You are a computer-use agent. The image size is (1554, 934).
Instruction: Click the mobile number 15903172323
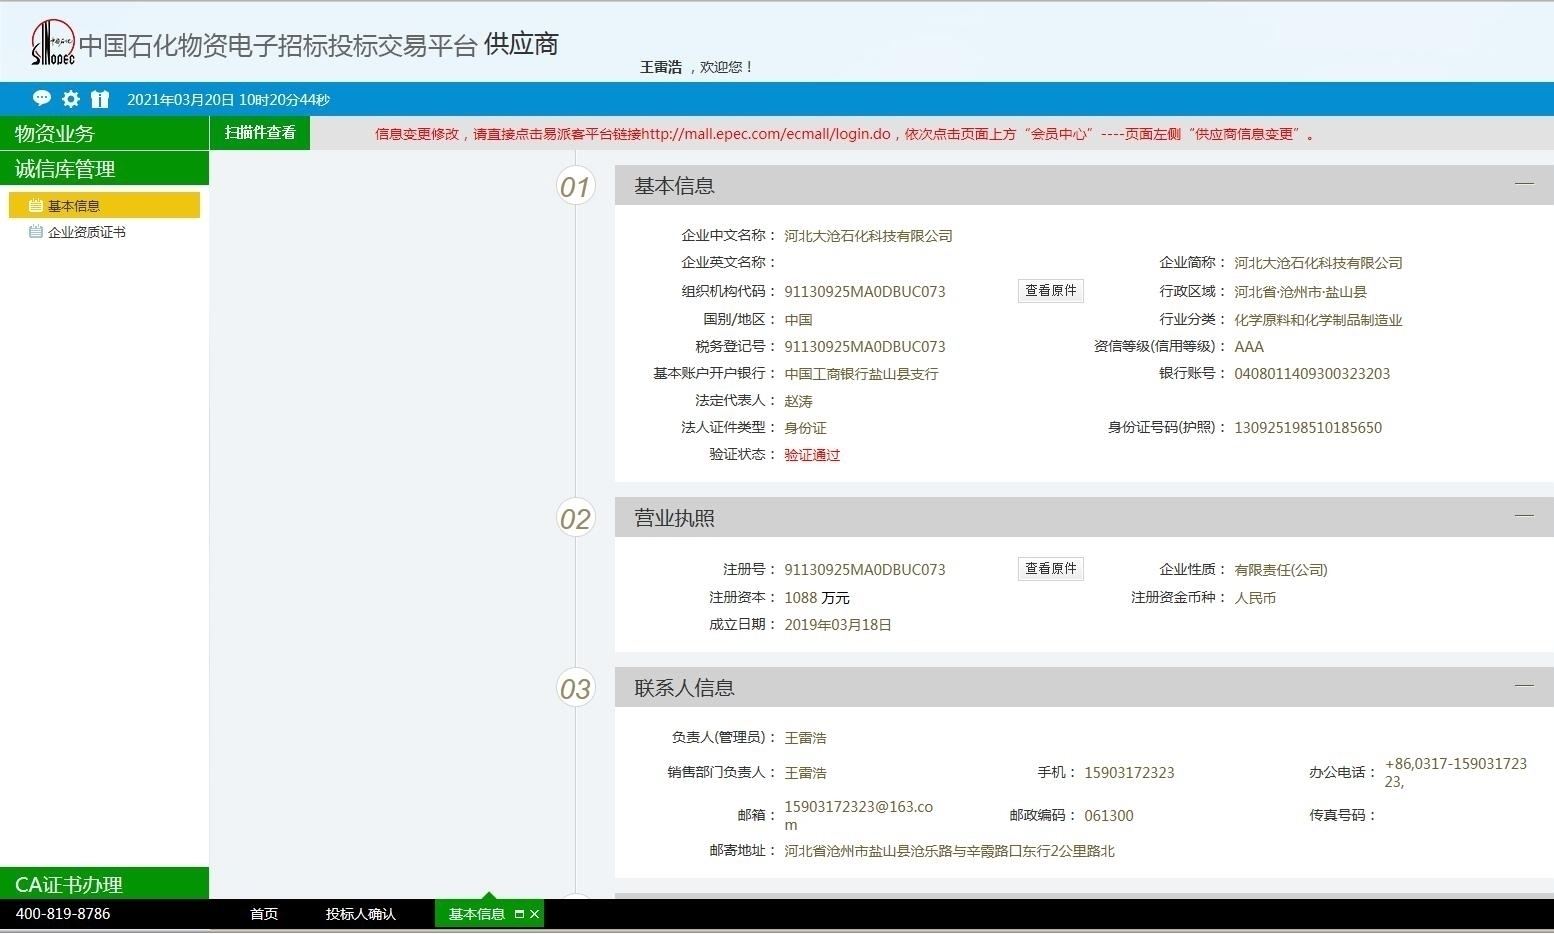point(1129,773)
